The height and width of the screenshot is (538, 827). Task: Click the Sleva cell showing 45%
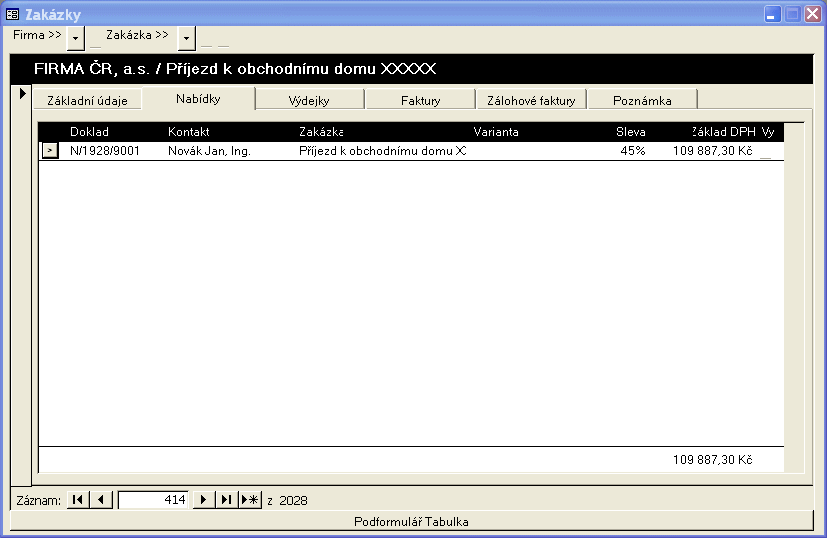[x=632, y=151]
